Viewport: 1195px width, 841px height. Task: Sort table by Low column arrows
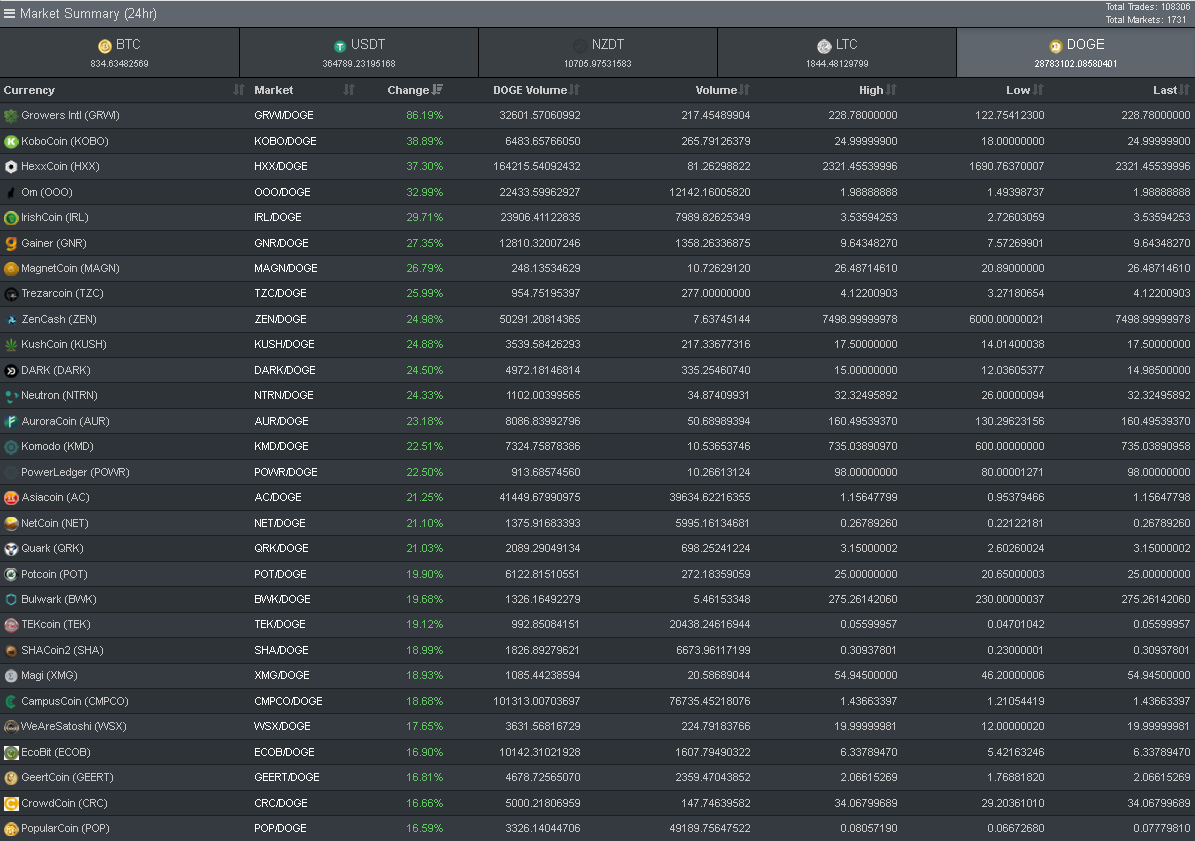pos(1038,90)
